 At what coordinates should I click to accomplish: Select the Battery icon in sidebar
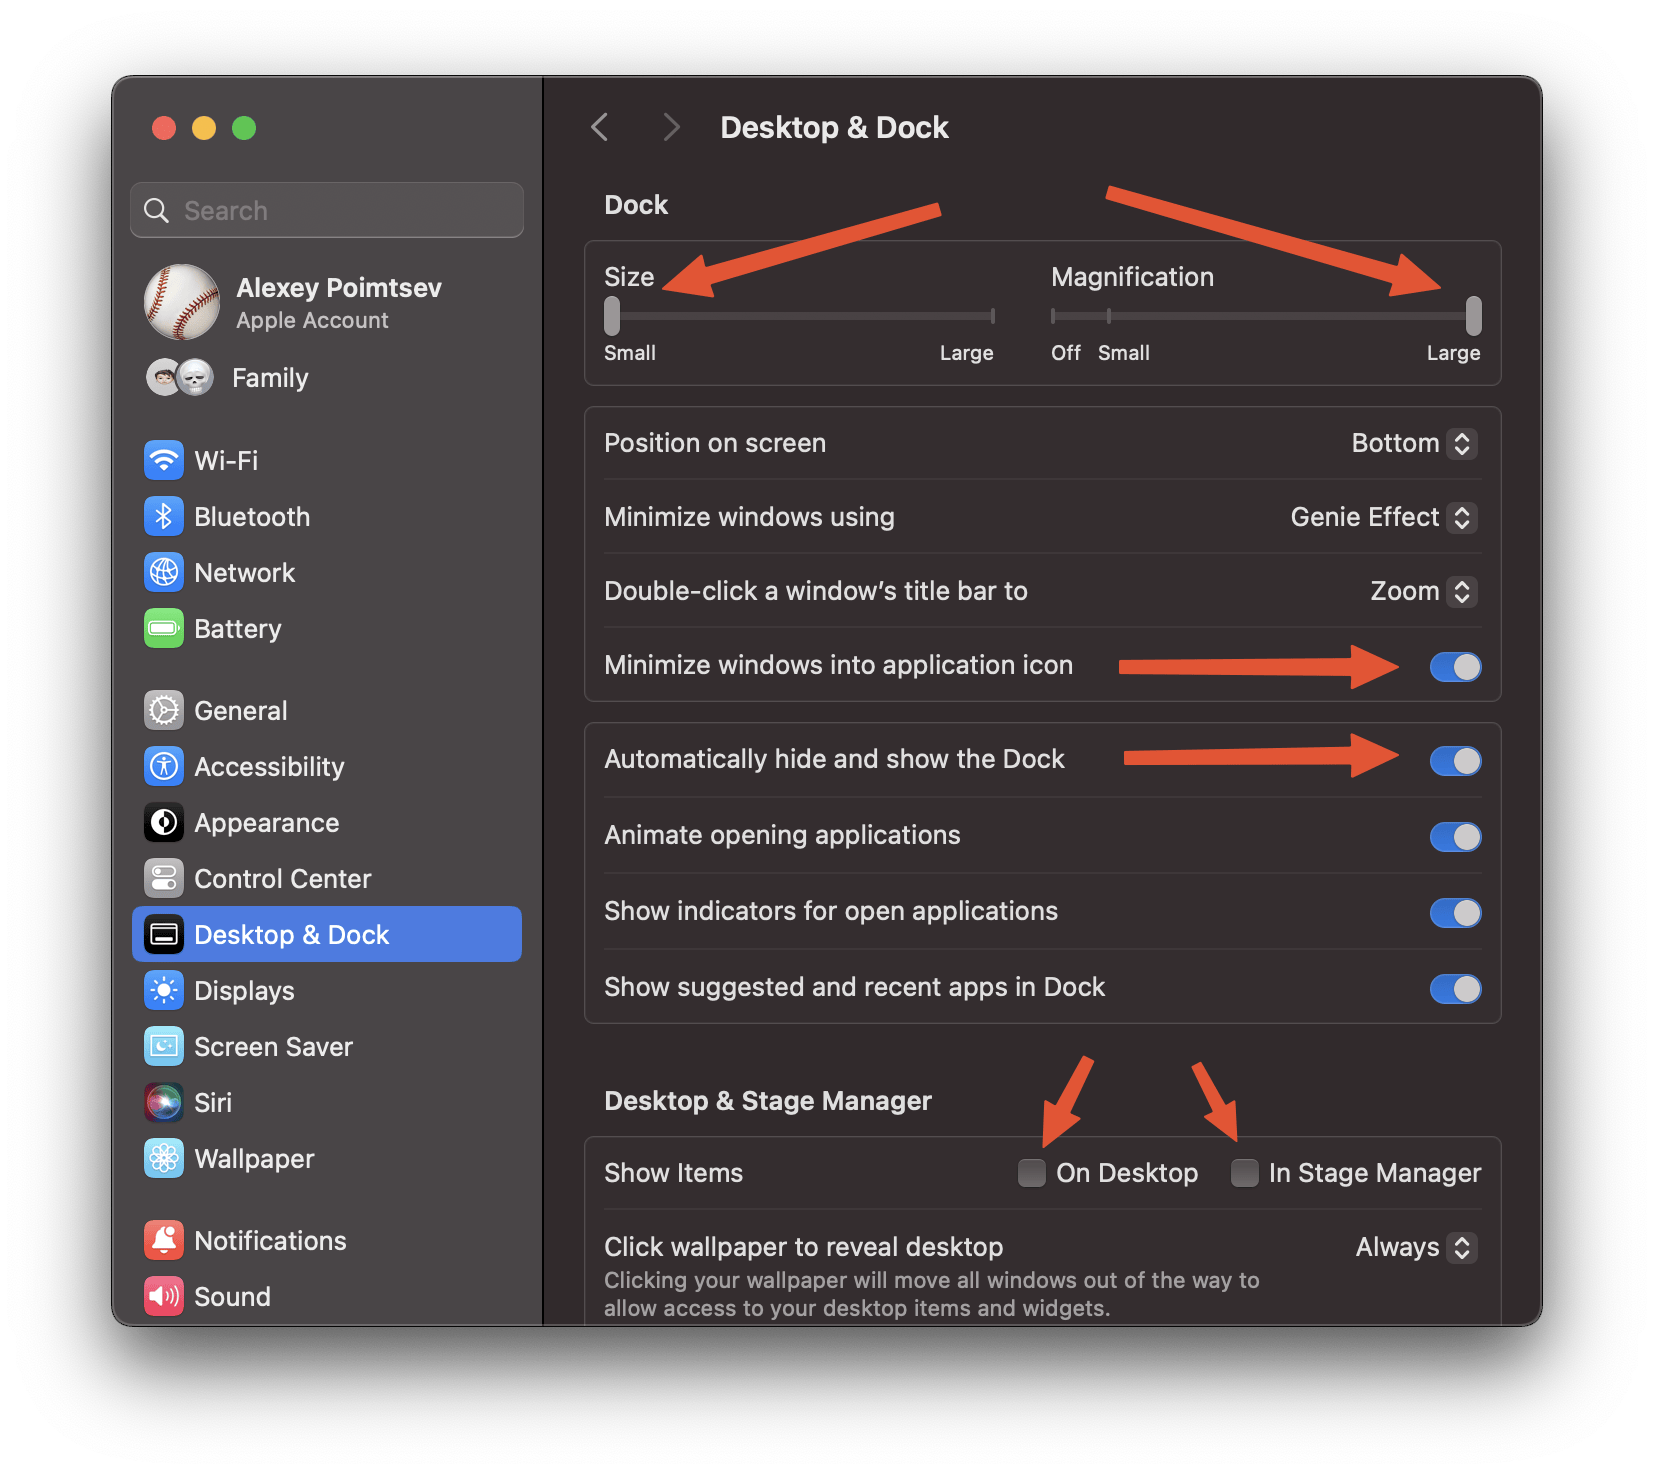[x=164, y=629]
